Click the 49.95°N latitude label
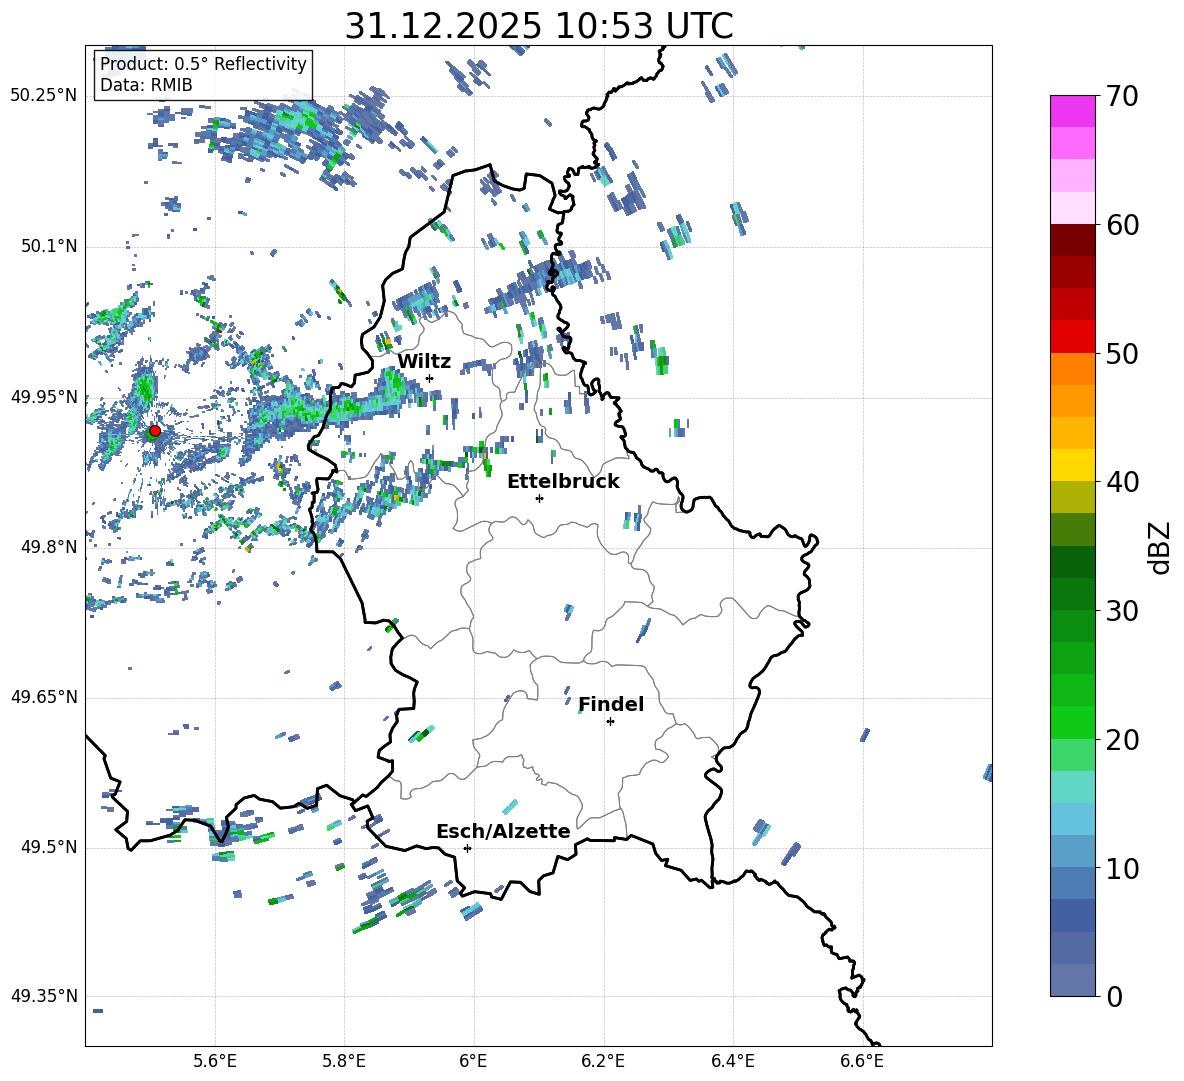 (44, 396)
